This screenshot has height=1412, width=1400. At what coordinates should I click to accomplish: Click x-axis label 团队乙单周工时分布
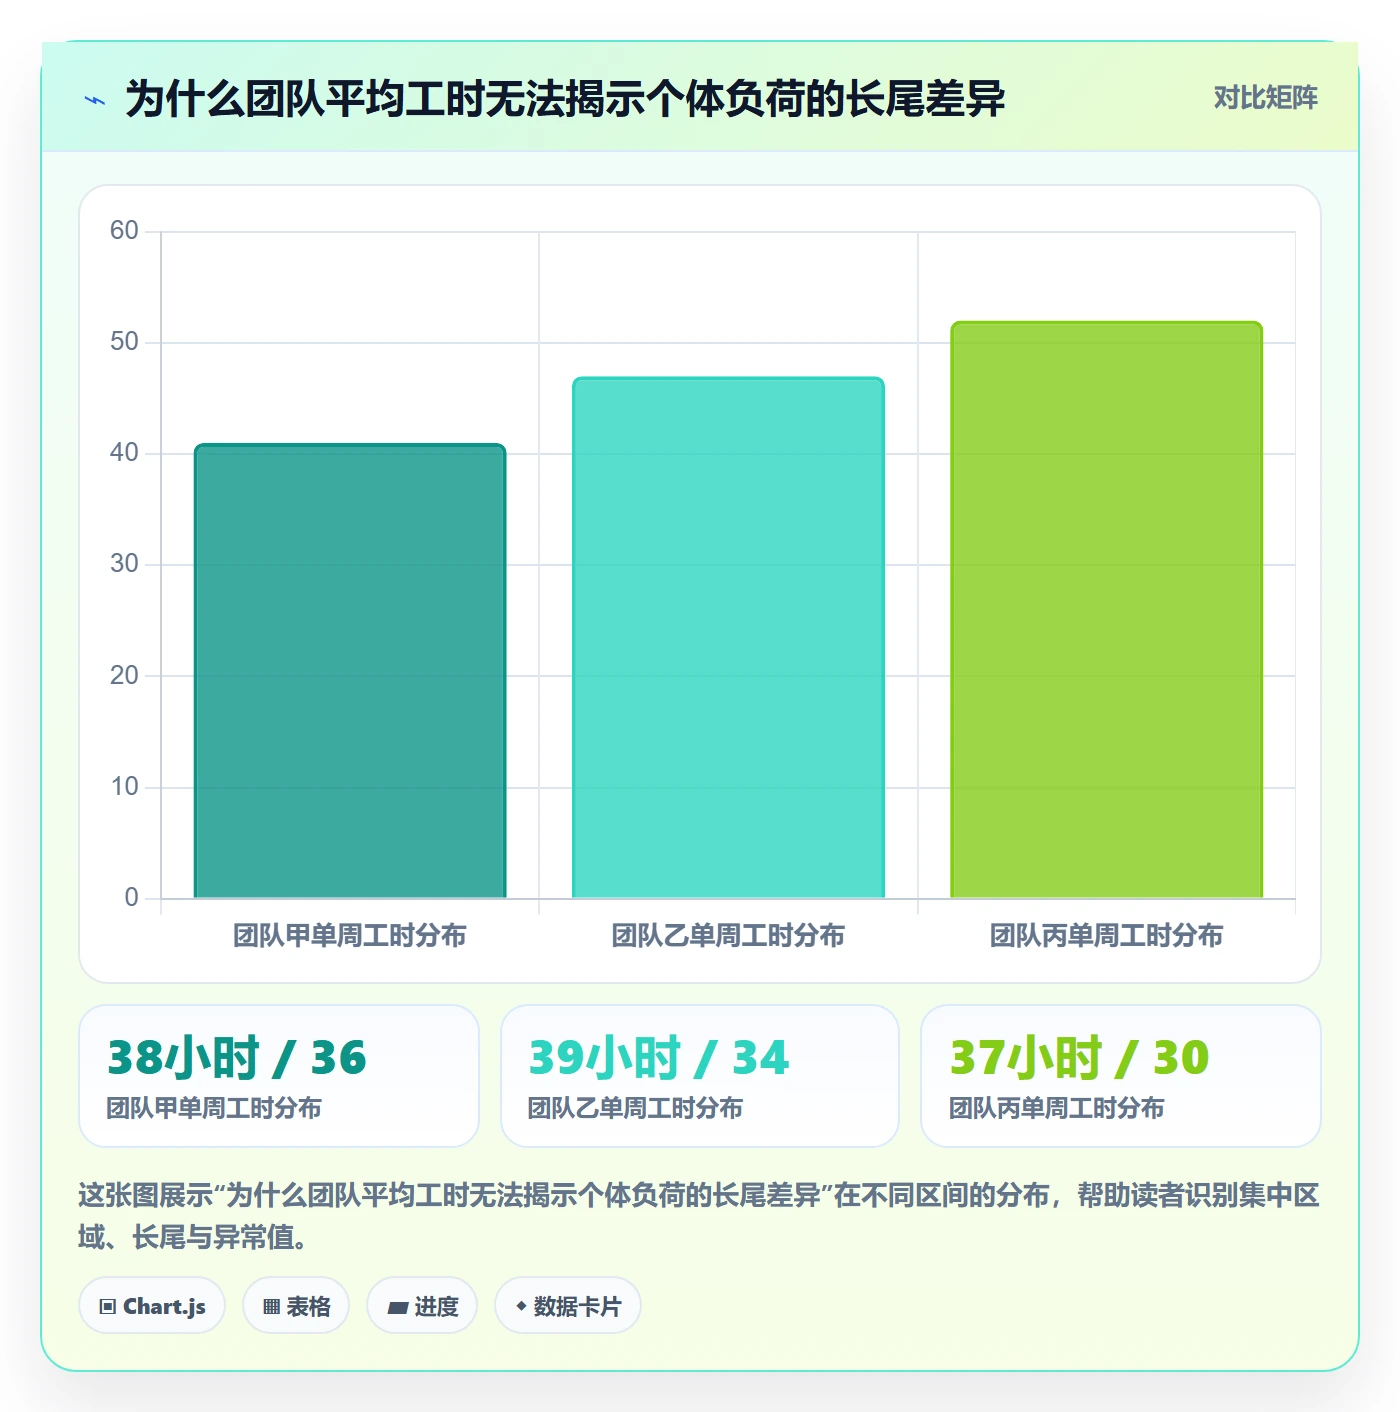728,936
